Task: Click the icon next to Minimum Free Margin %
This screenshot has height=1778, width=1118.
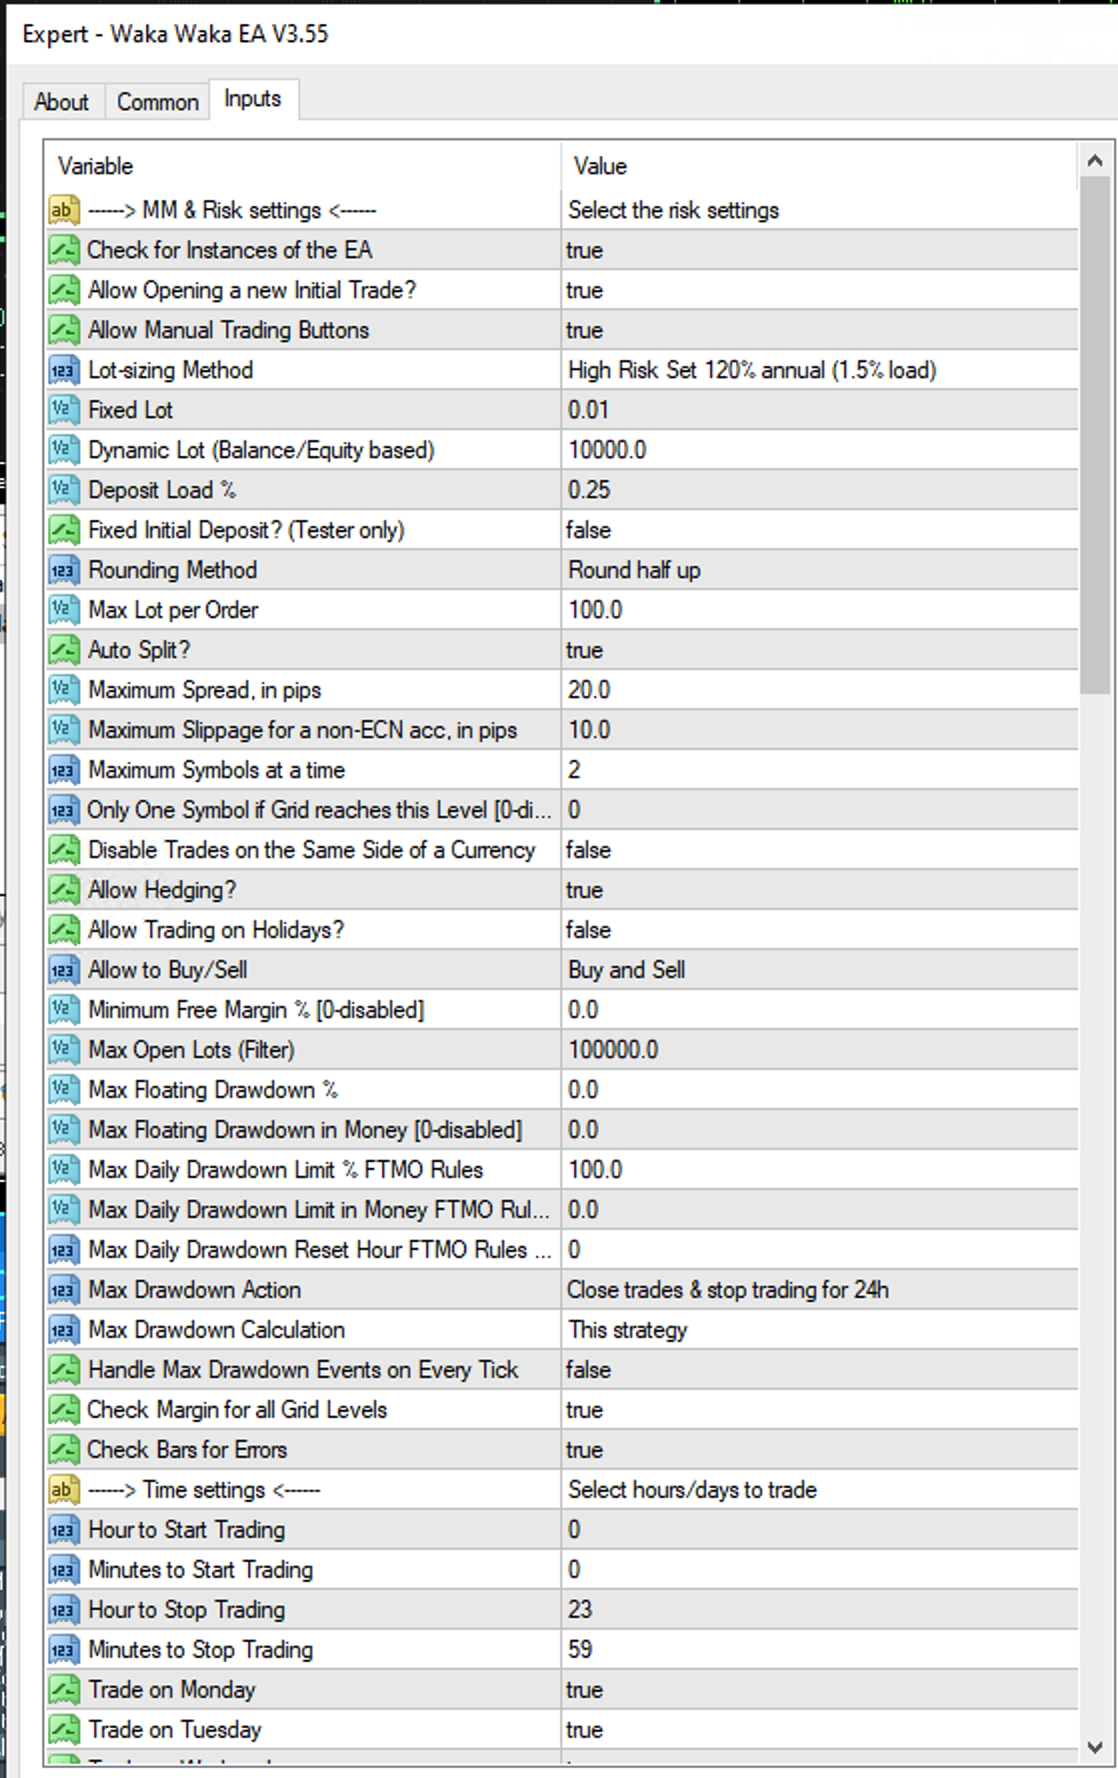Action: tap(63, 1010)
